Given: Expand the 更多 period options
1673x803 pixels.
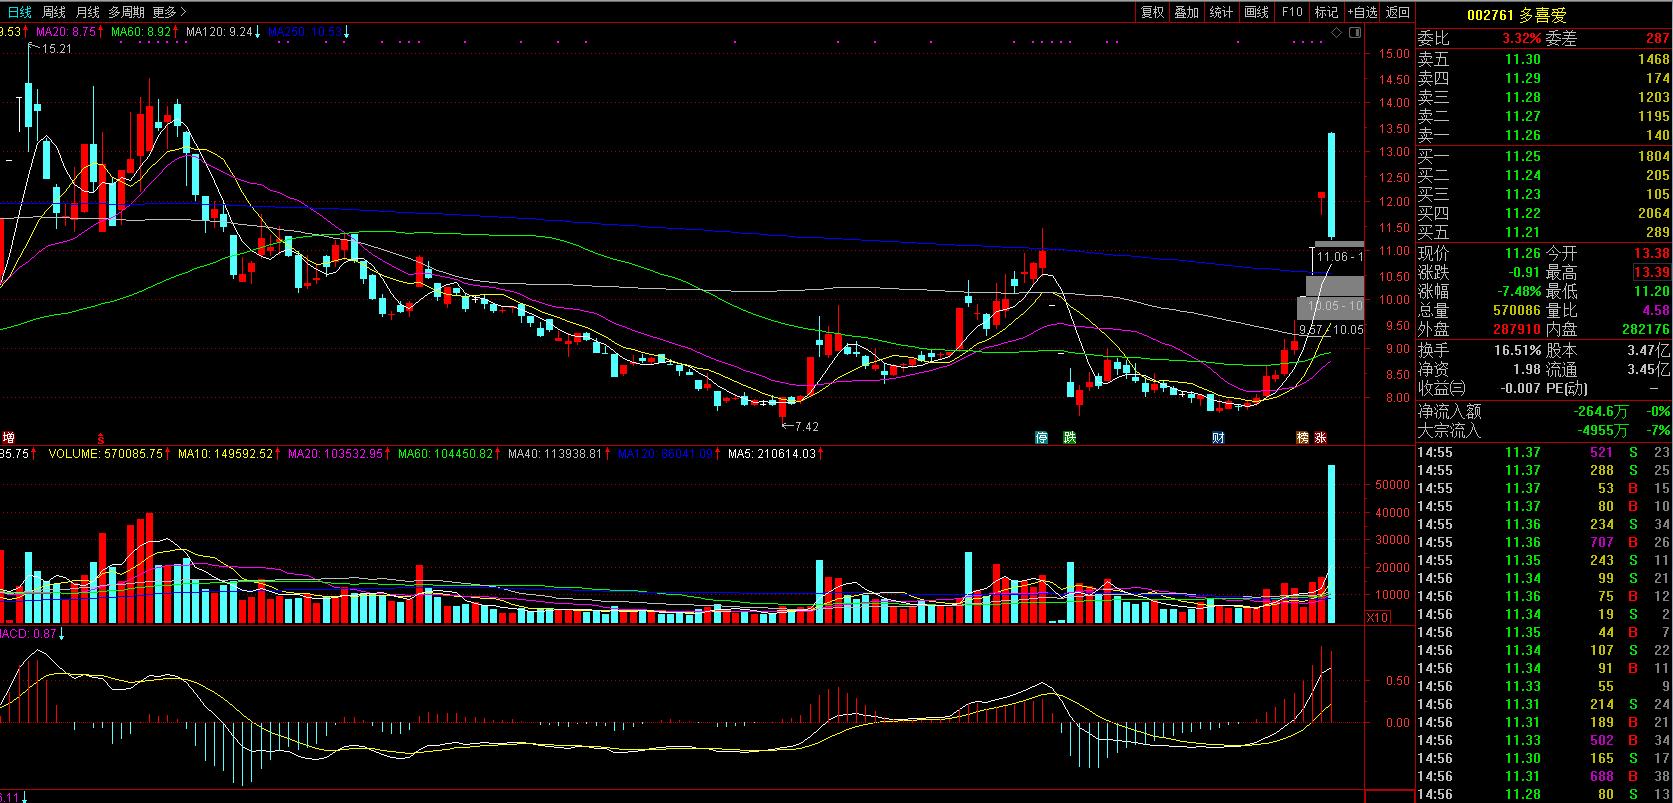Looking at the screenshot, I should 168,12.
